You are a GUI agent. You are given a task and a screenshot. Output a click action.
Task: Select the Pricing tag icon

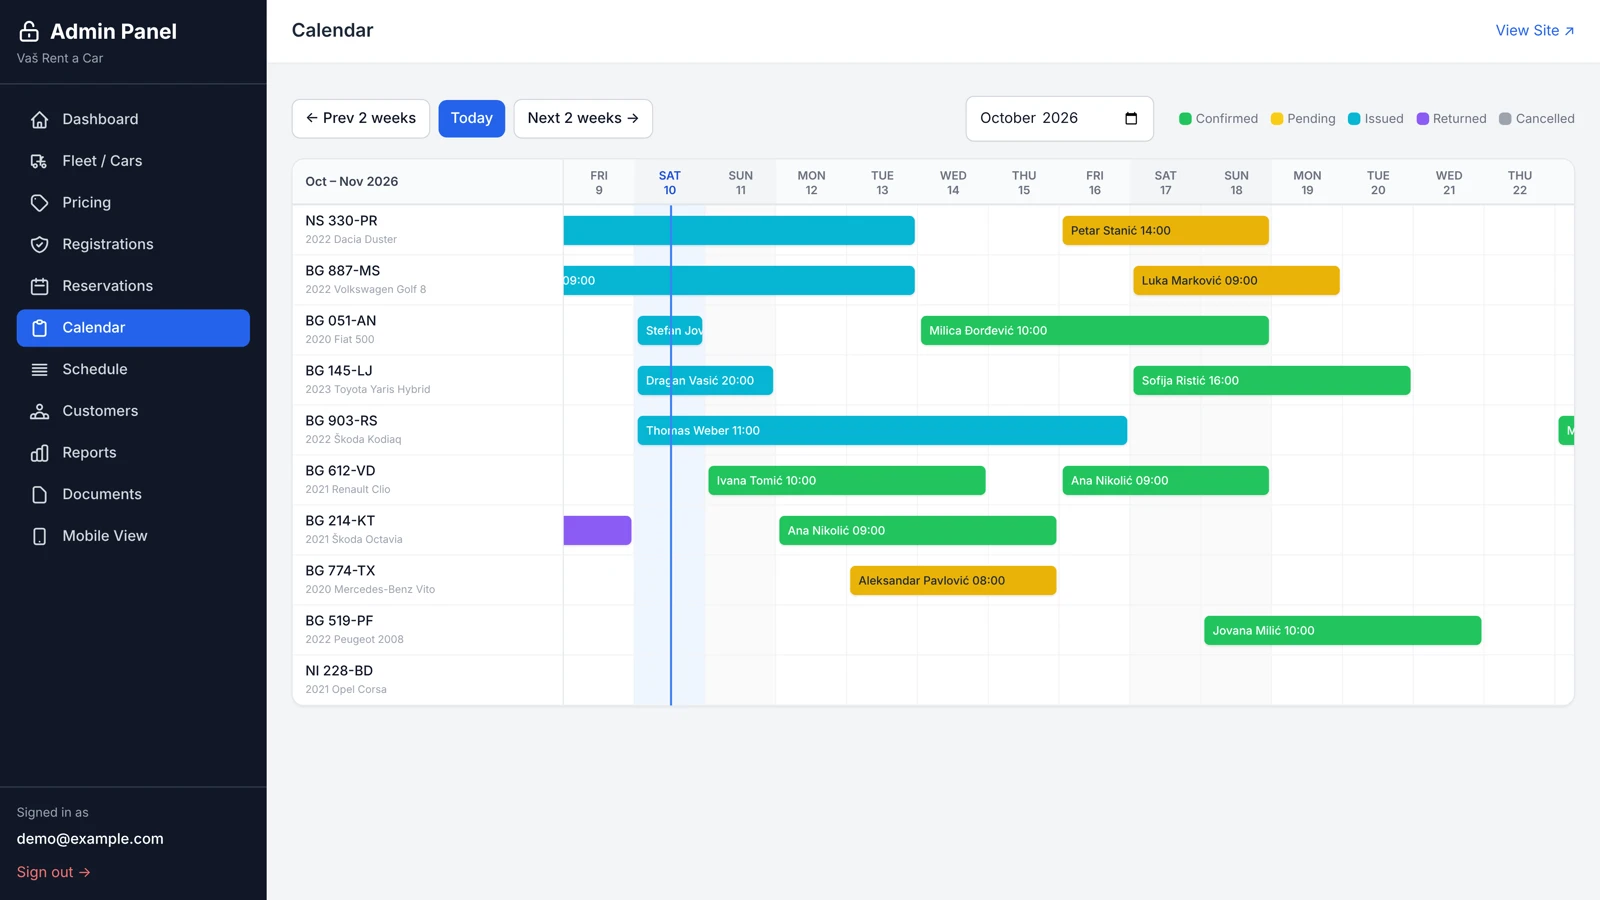39,203
